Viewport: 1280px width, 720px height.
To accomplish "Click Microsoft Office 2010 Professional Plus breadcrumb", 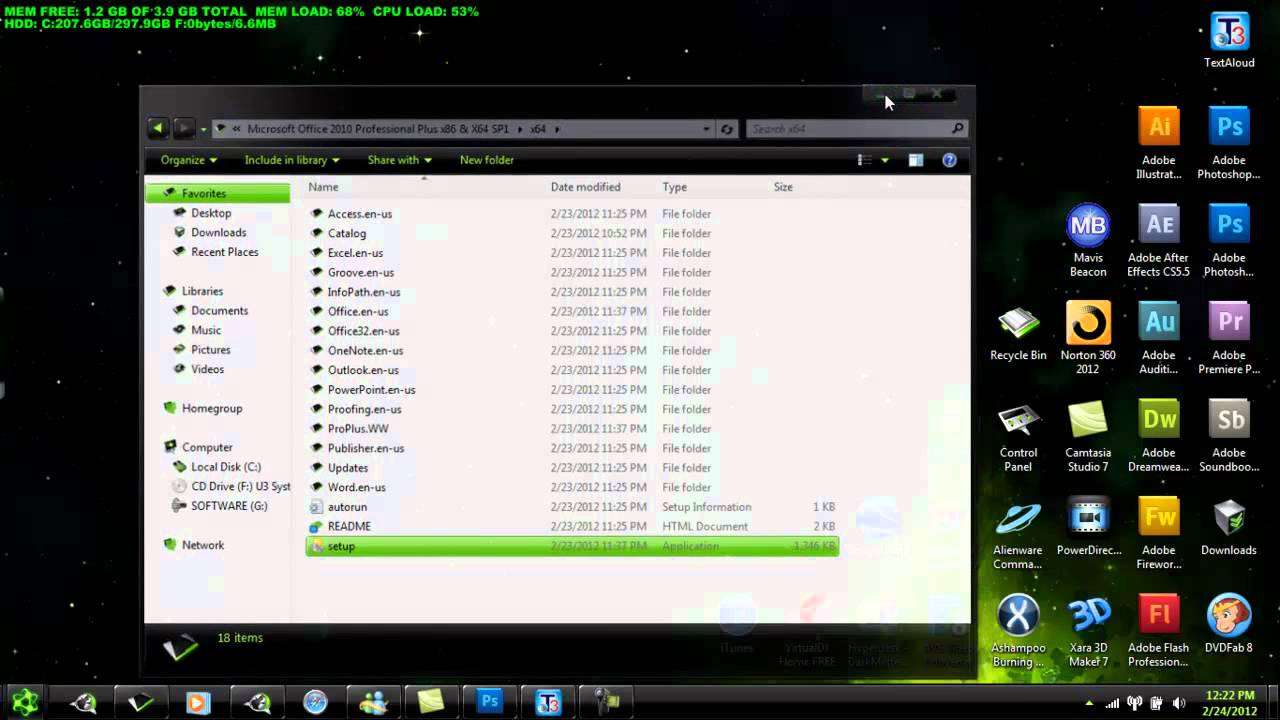I will tap(378, 129).
